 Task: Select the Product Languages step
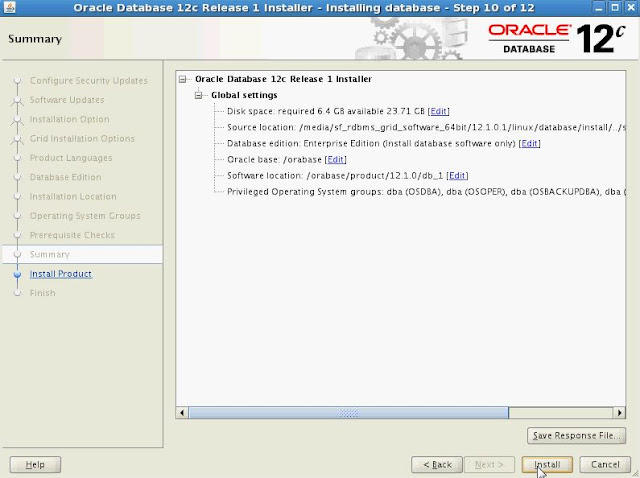point(71,158)
